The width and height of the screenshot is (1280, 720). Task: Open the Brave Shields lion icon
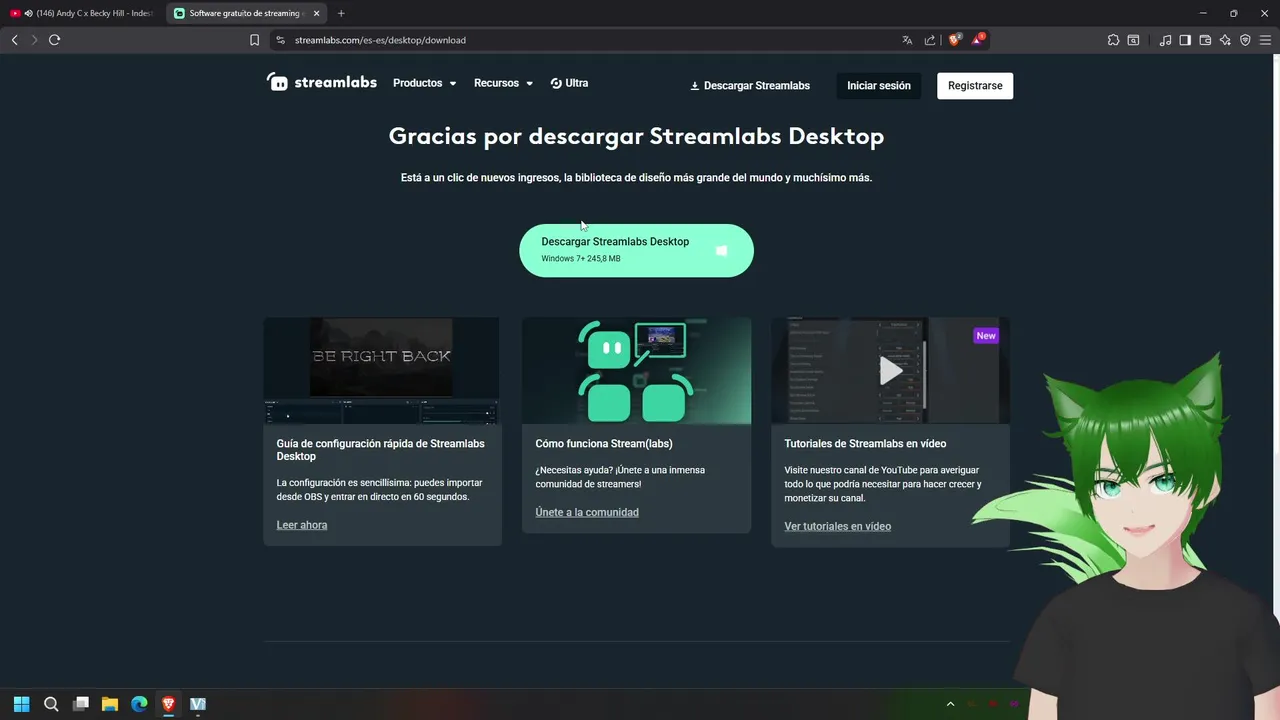click(954, 39)
